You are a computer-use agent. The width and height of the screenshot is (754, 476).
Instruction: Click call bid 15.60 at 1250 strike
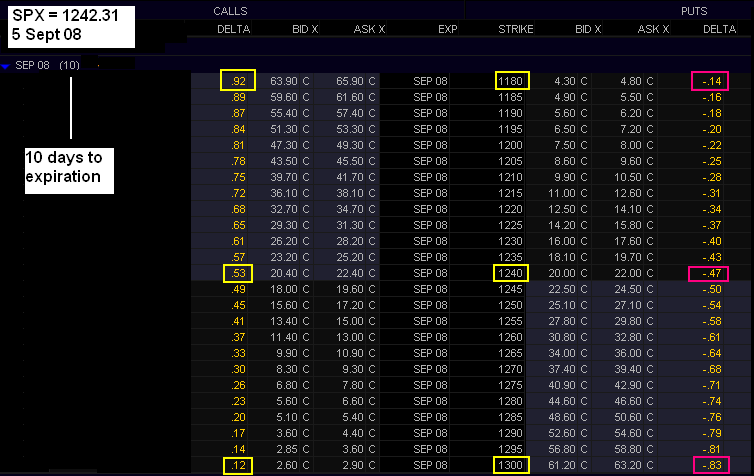[284, 305]
